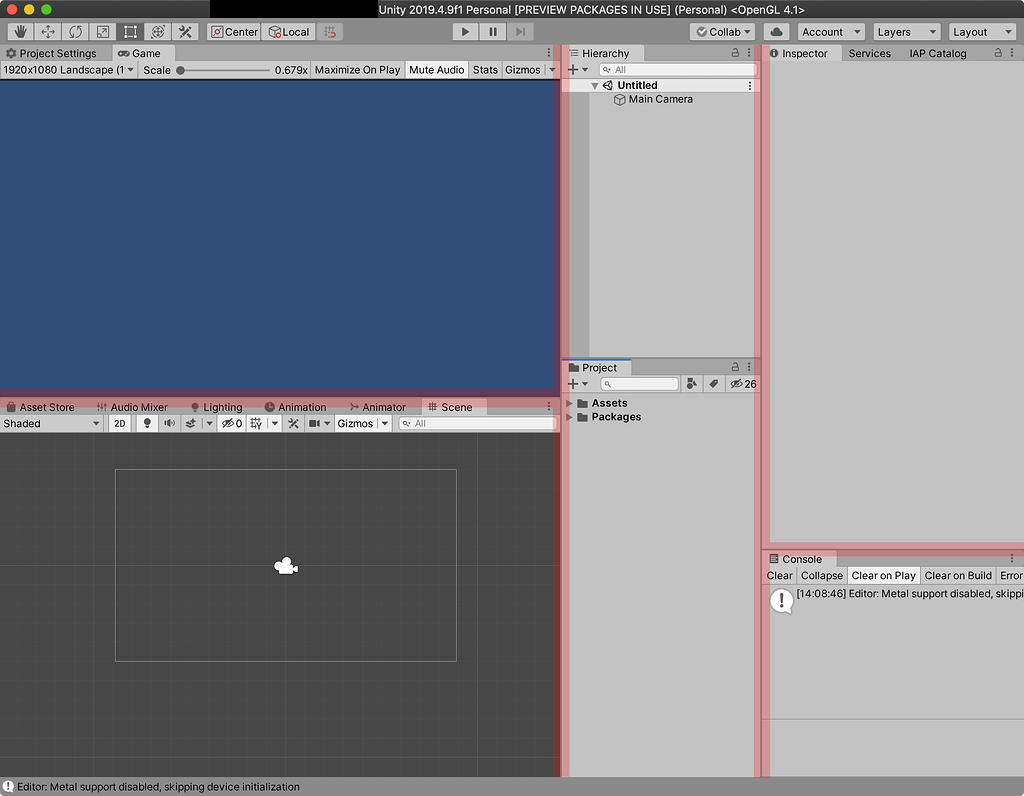Select the Hand tool in the toolbar

click(20, 31)
